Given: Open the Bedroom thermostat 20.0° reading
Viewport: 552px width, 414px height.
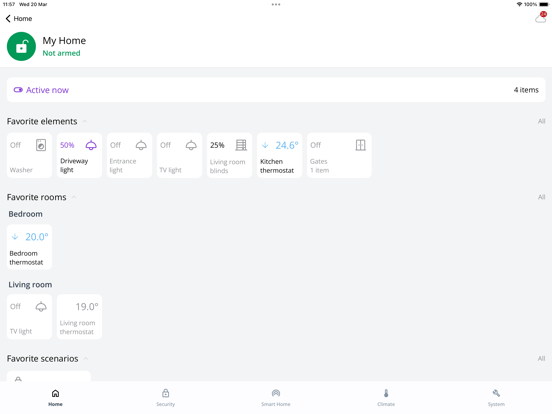Looking at the screenshot, I should [37, 237].
